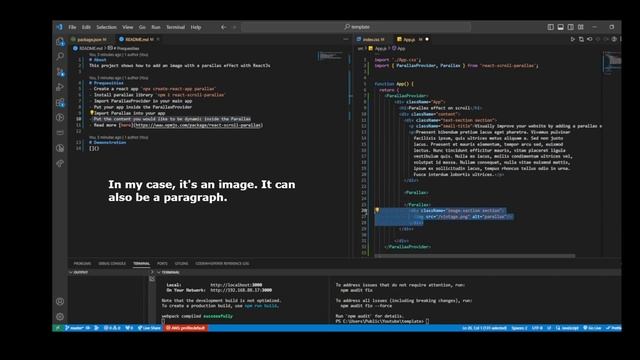Toggle the secondary side bar layout icon
The width and height of the screenshot is (640, 360).
(x=571, y=27)
